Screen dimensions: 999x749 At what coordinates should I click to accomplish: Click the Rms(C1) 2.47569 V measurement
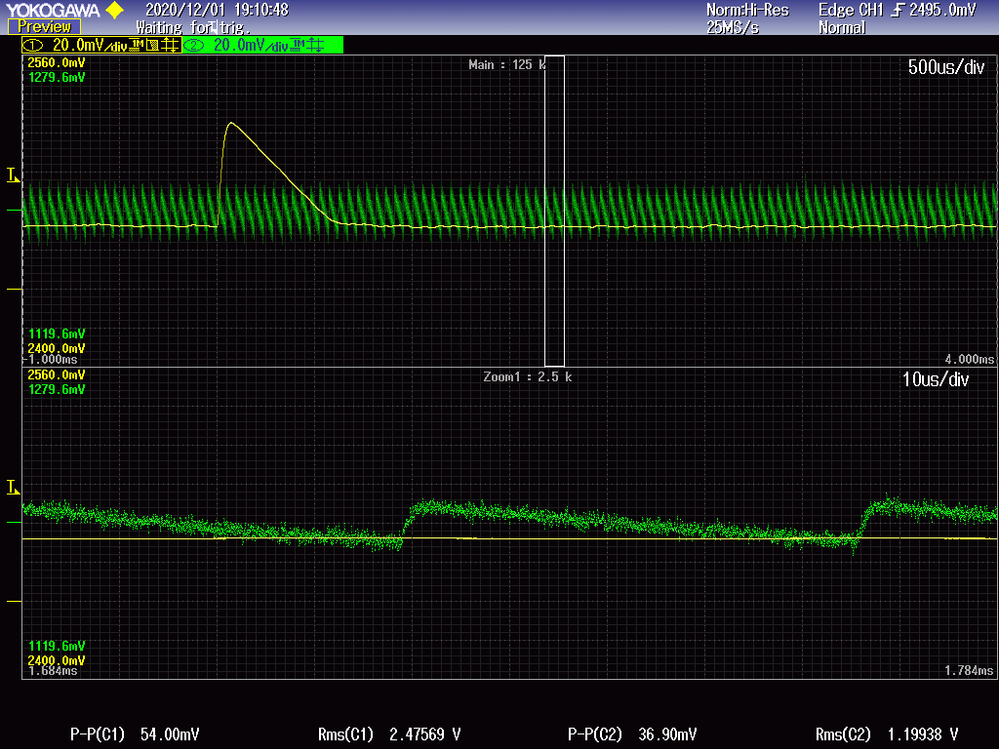coord(389,734)
